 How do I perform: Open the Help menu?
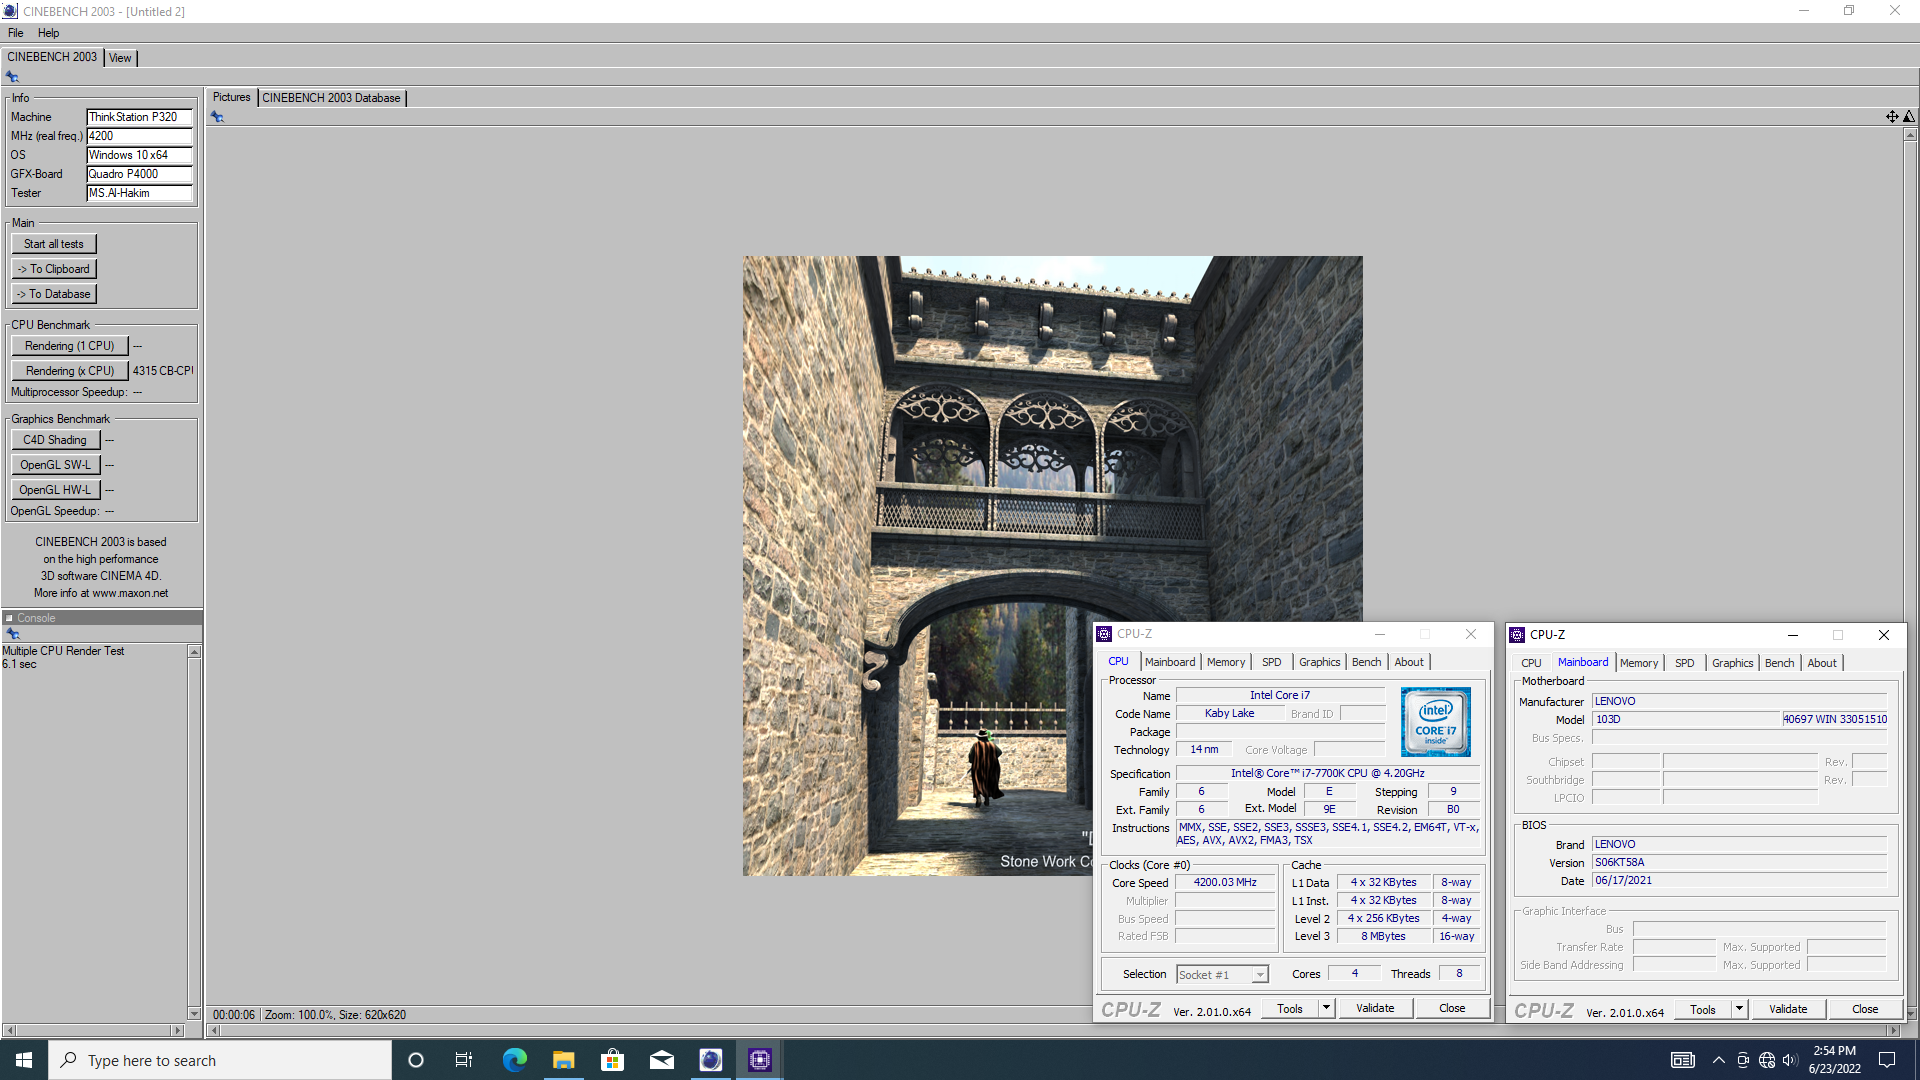click(x=48, y=33)
